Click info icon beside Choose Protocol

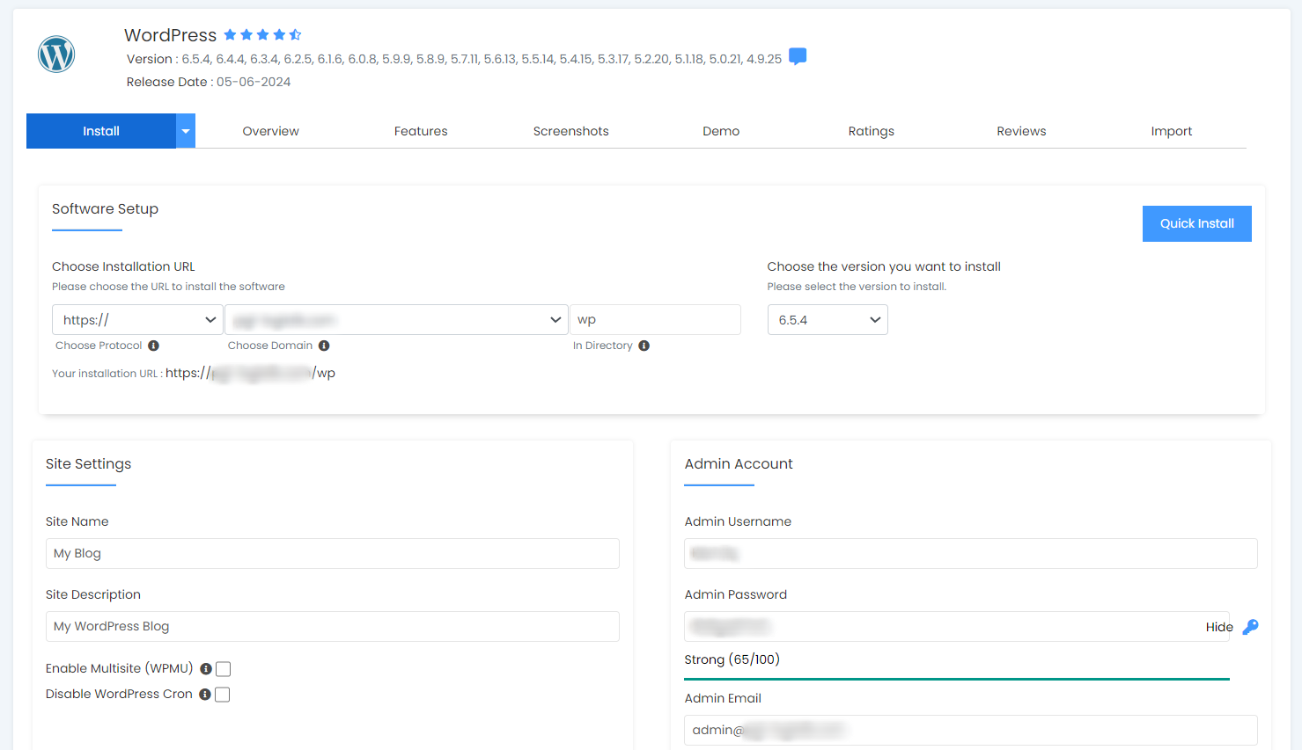coord(153,345)
